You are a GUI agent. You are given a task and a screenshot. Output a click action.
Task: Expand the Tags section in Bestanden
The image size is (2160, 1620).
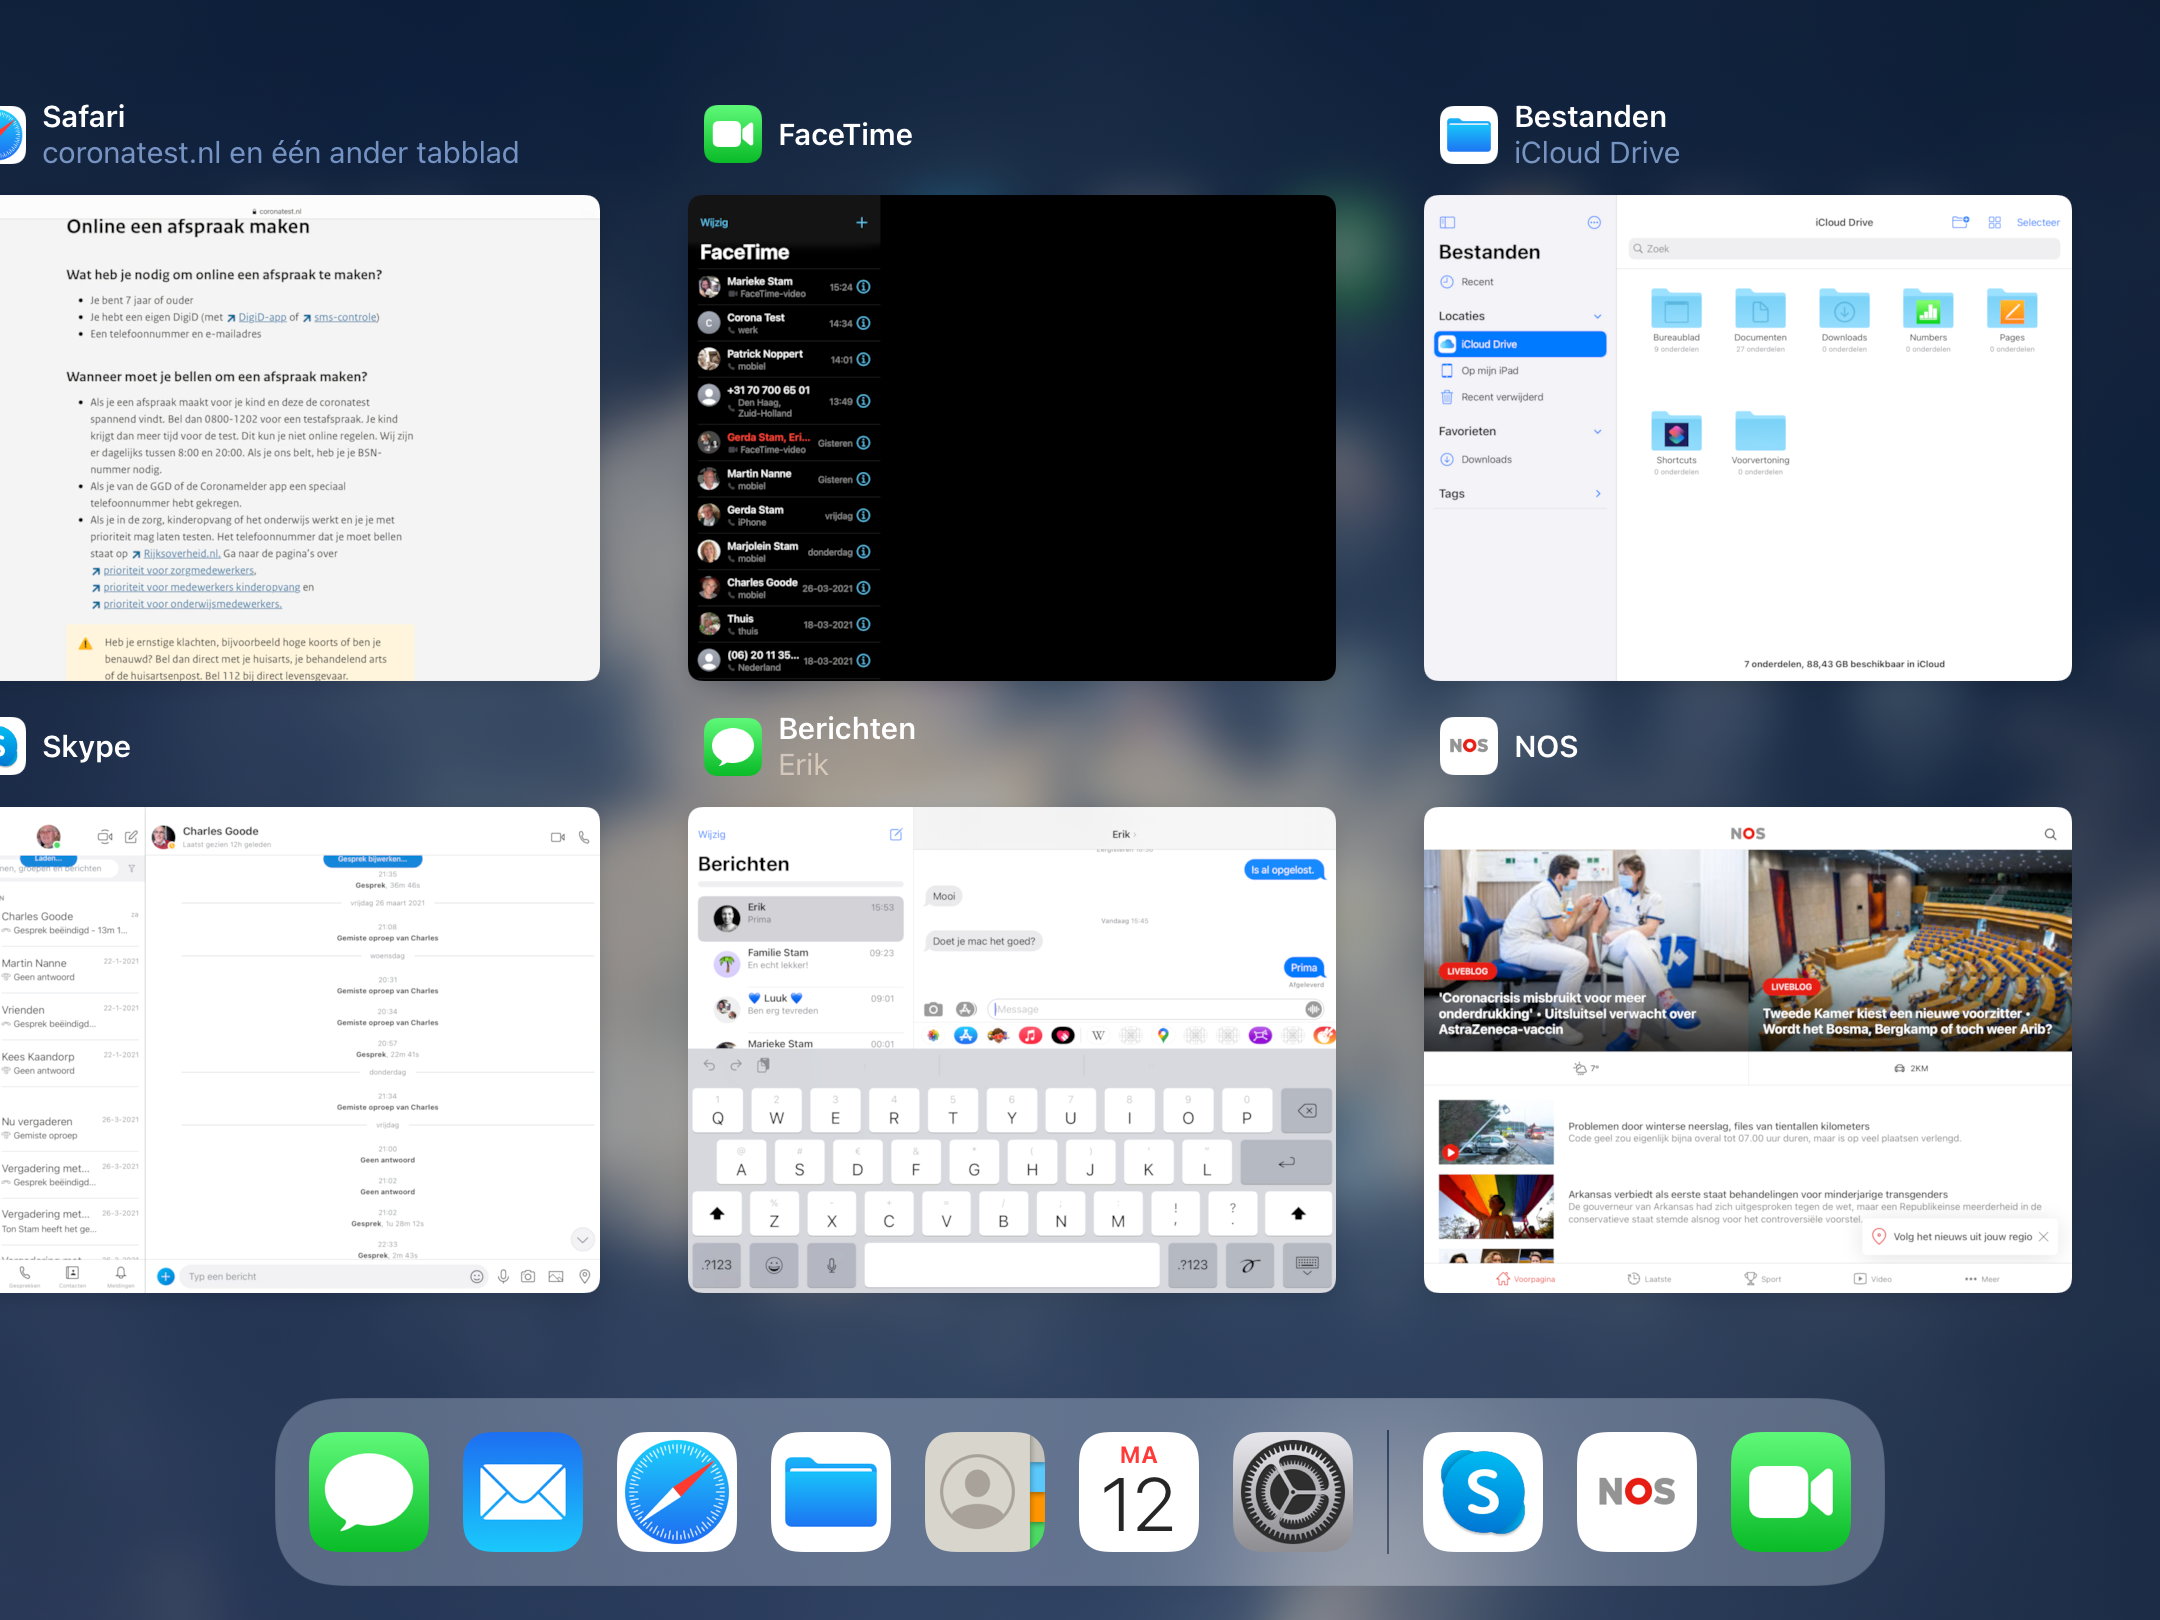(x=1597, y=493)
